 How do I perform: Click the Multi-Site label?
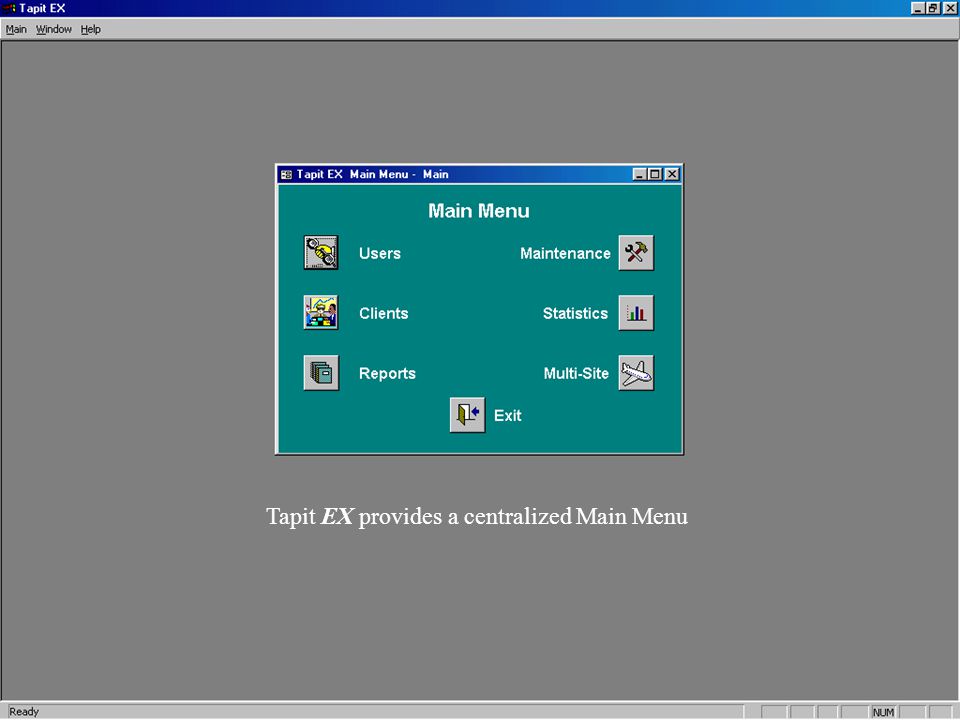pyautogui.click(x=576, y=373)
